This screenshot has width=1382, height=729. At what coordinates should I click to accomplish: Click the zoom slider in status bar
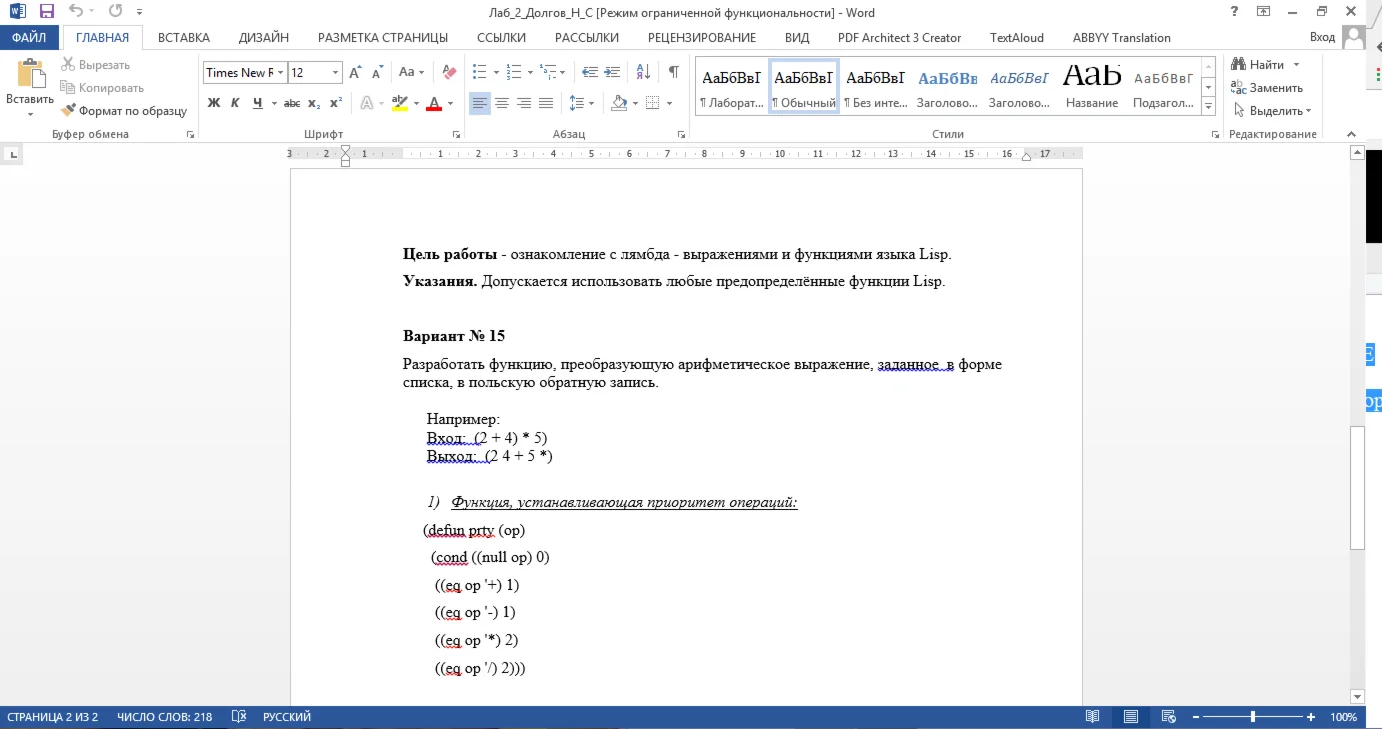[x=1252, y=717]
